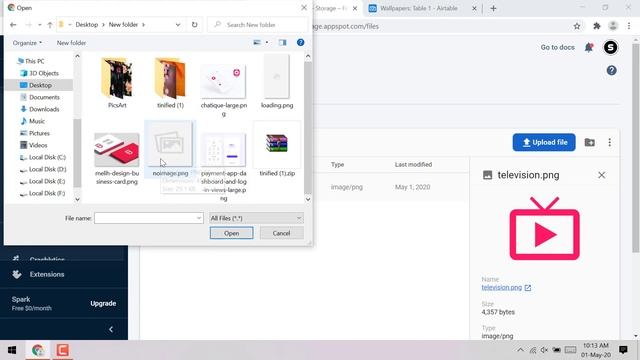Open Go to docs link
Screen dimensions: 640x360
point(558,47)
